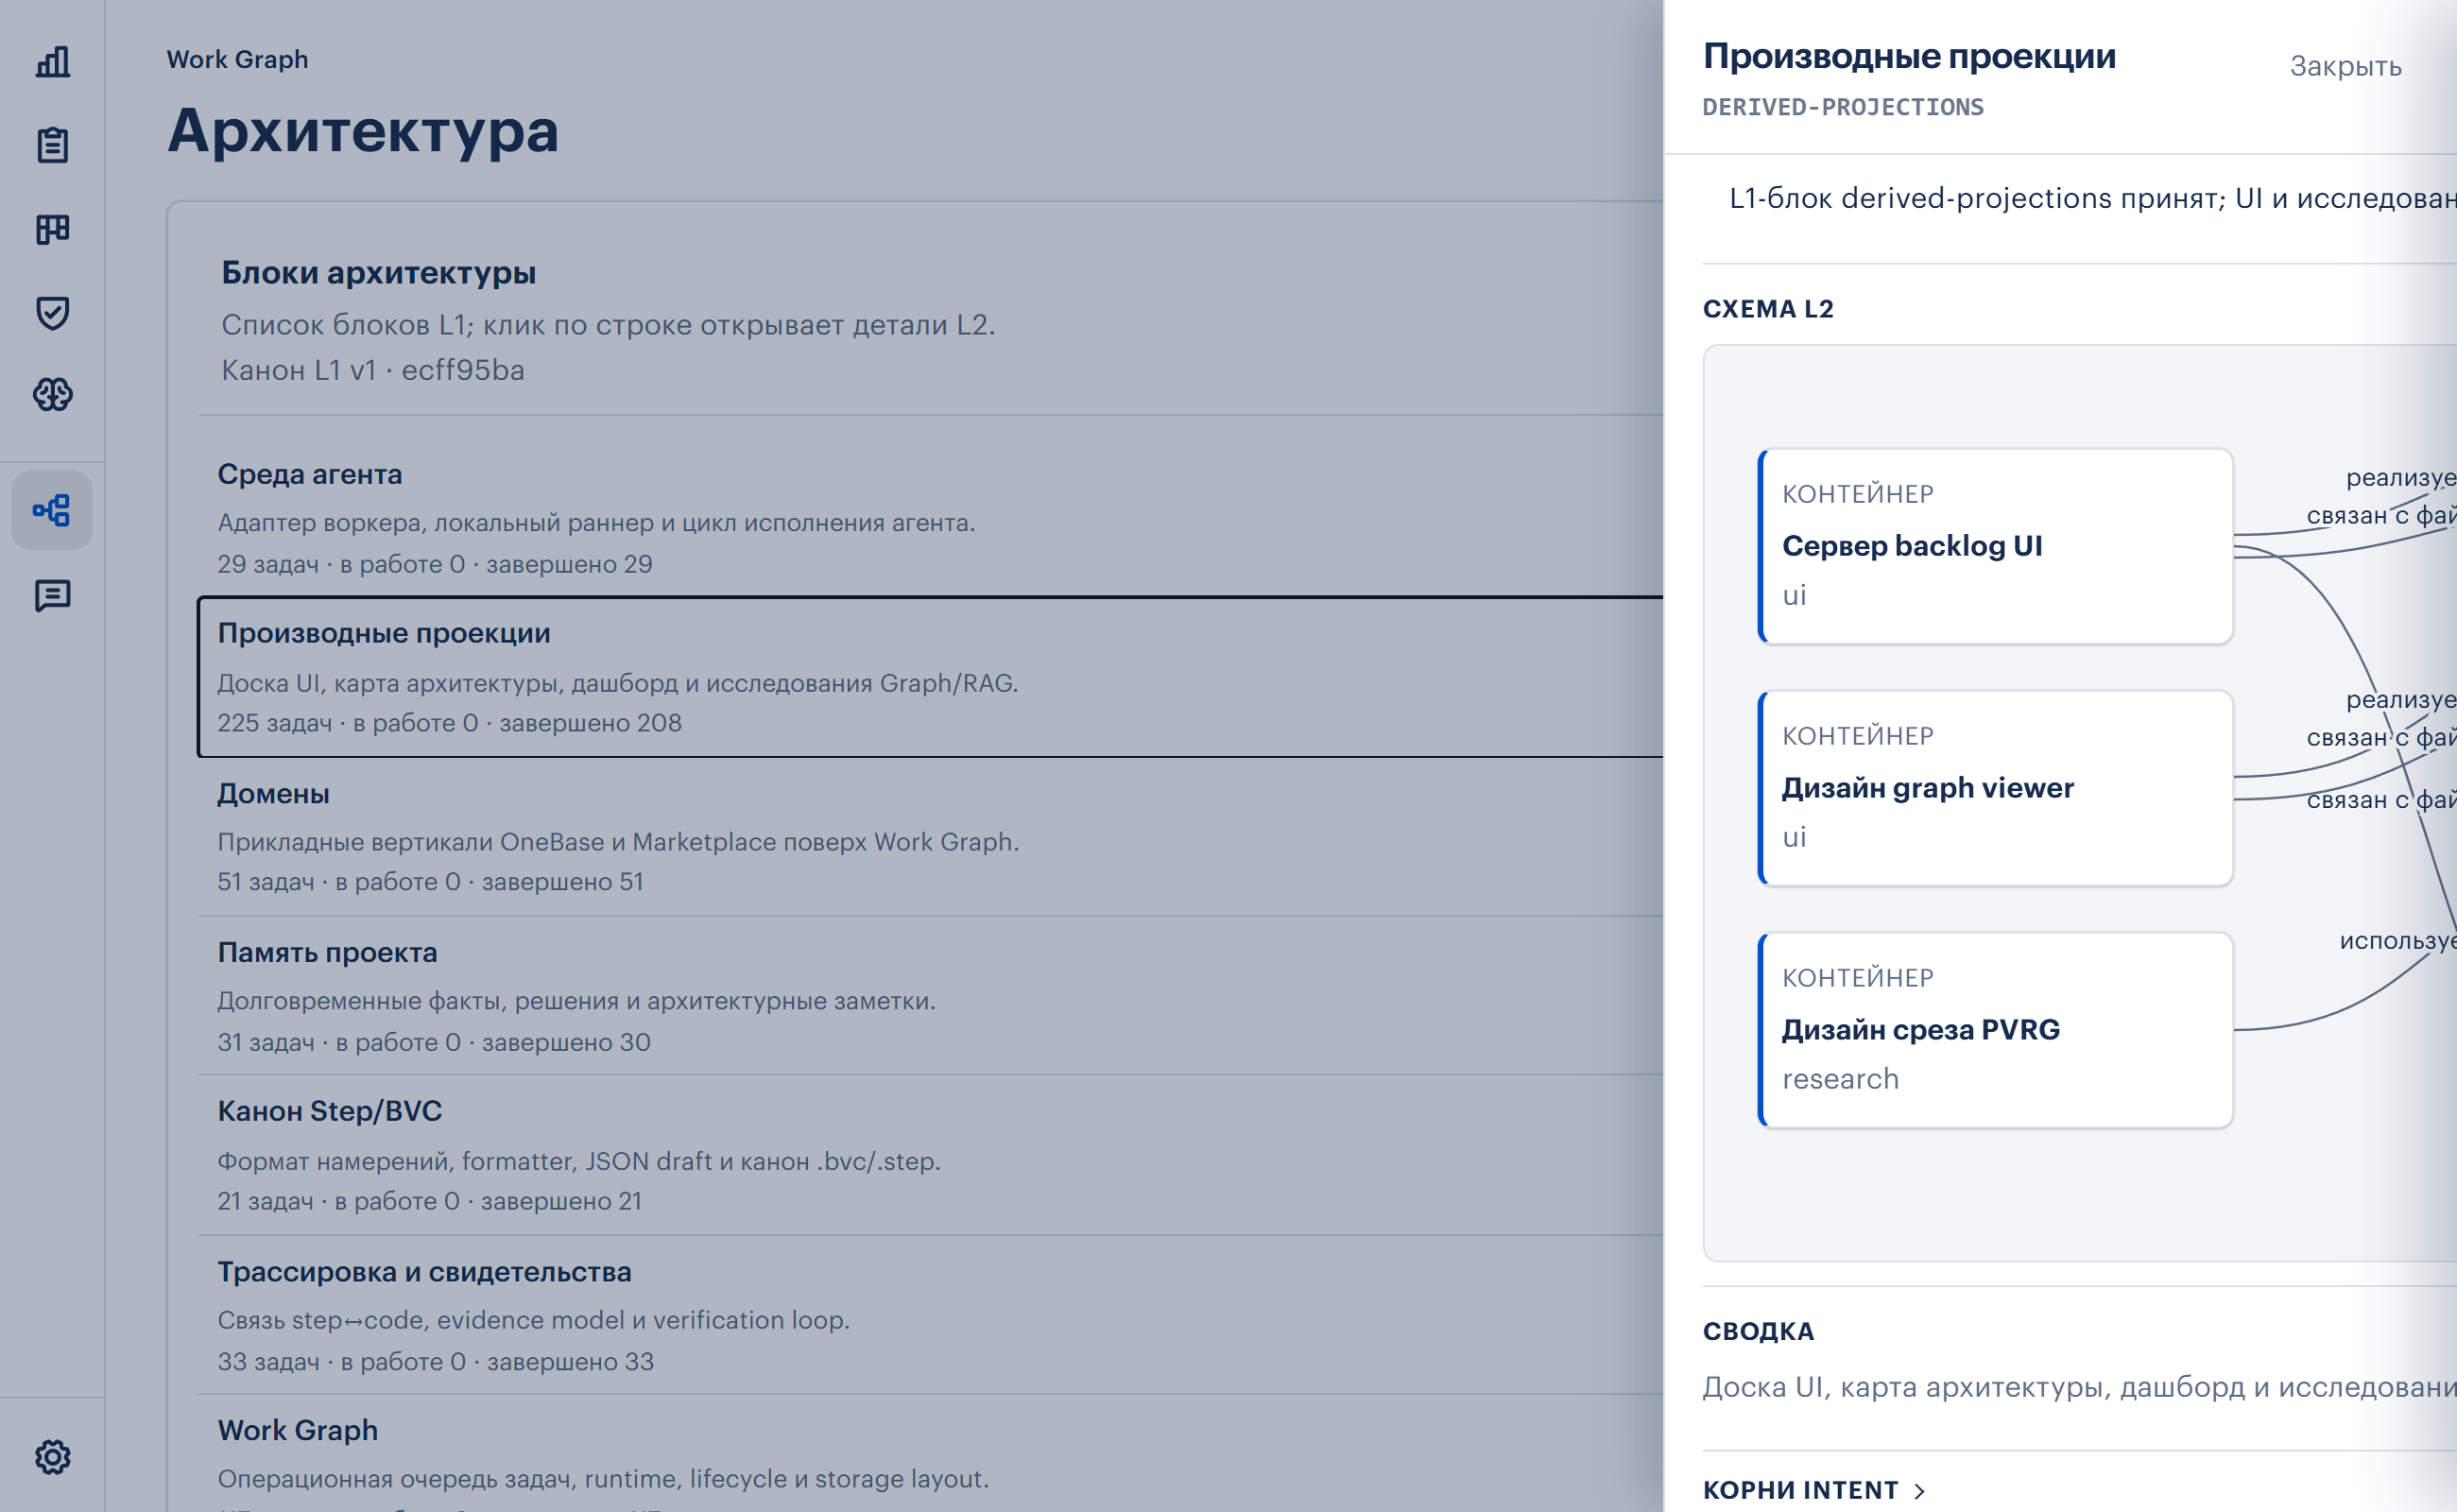
Task: Open the Домены block row
Action: coord(930,836)
